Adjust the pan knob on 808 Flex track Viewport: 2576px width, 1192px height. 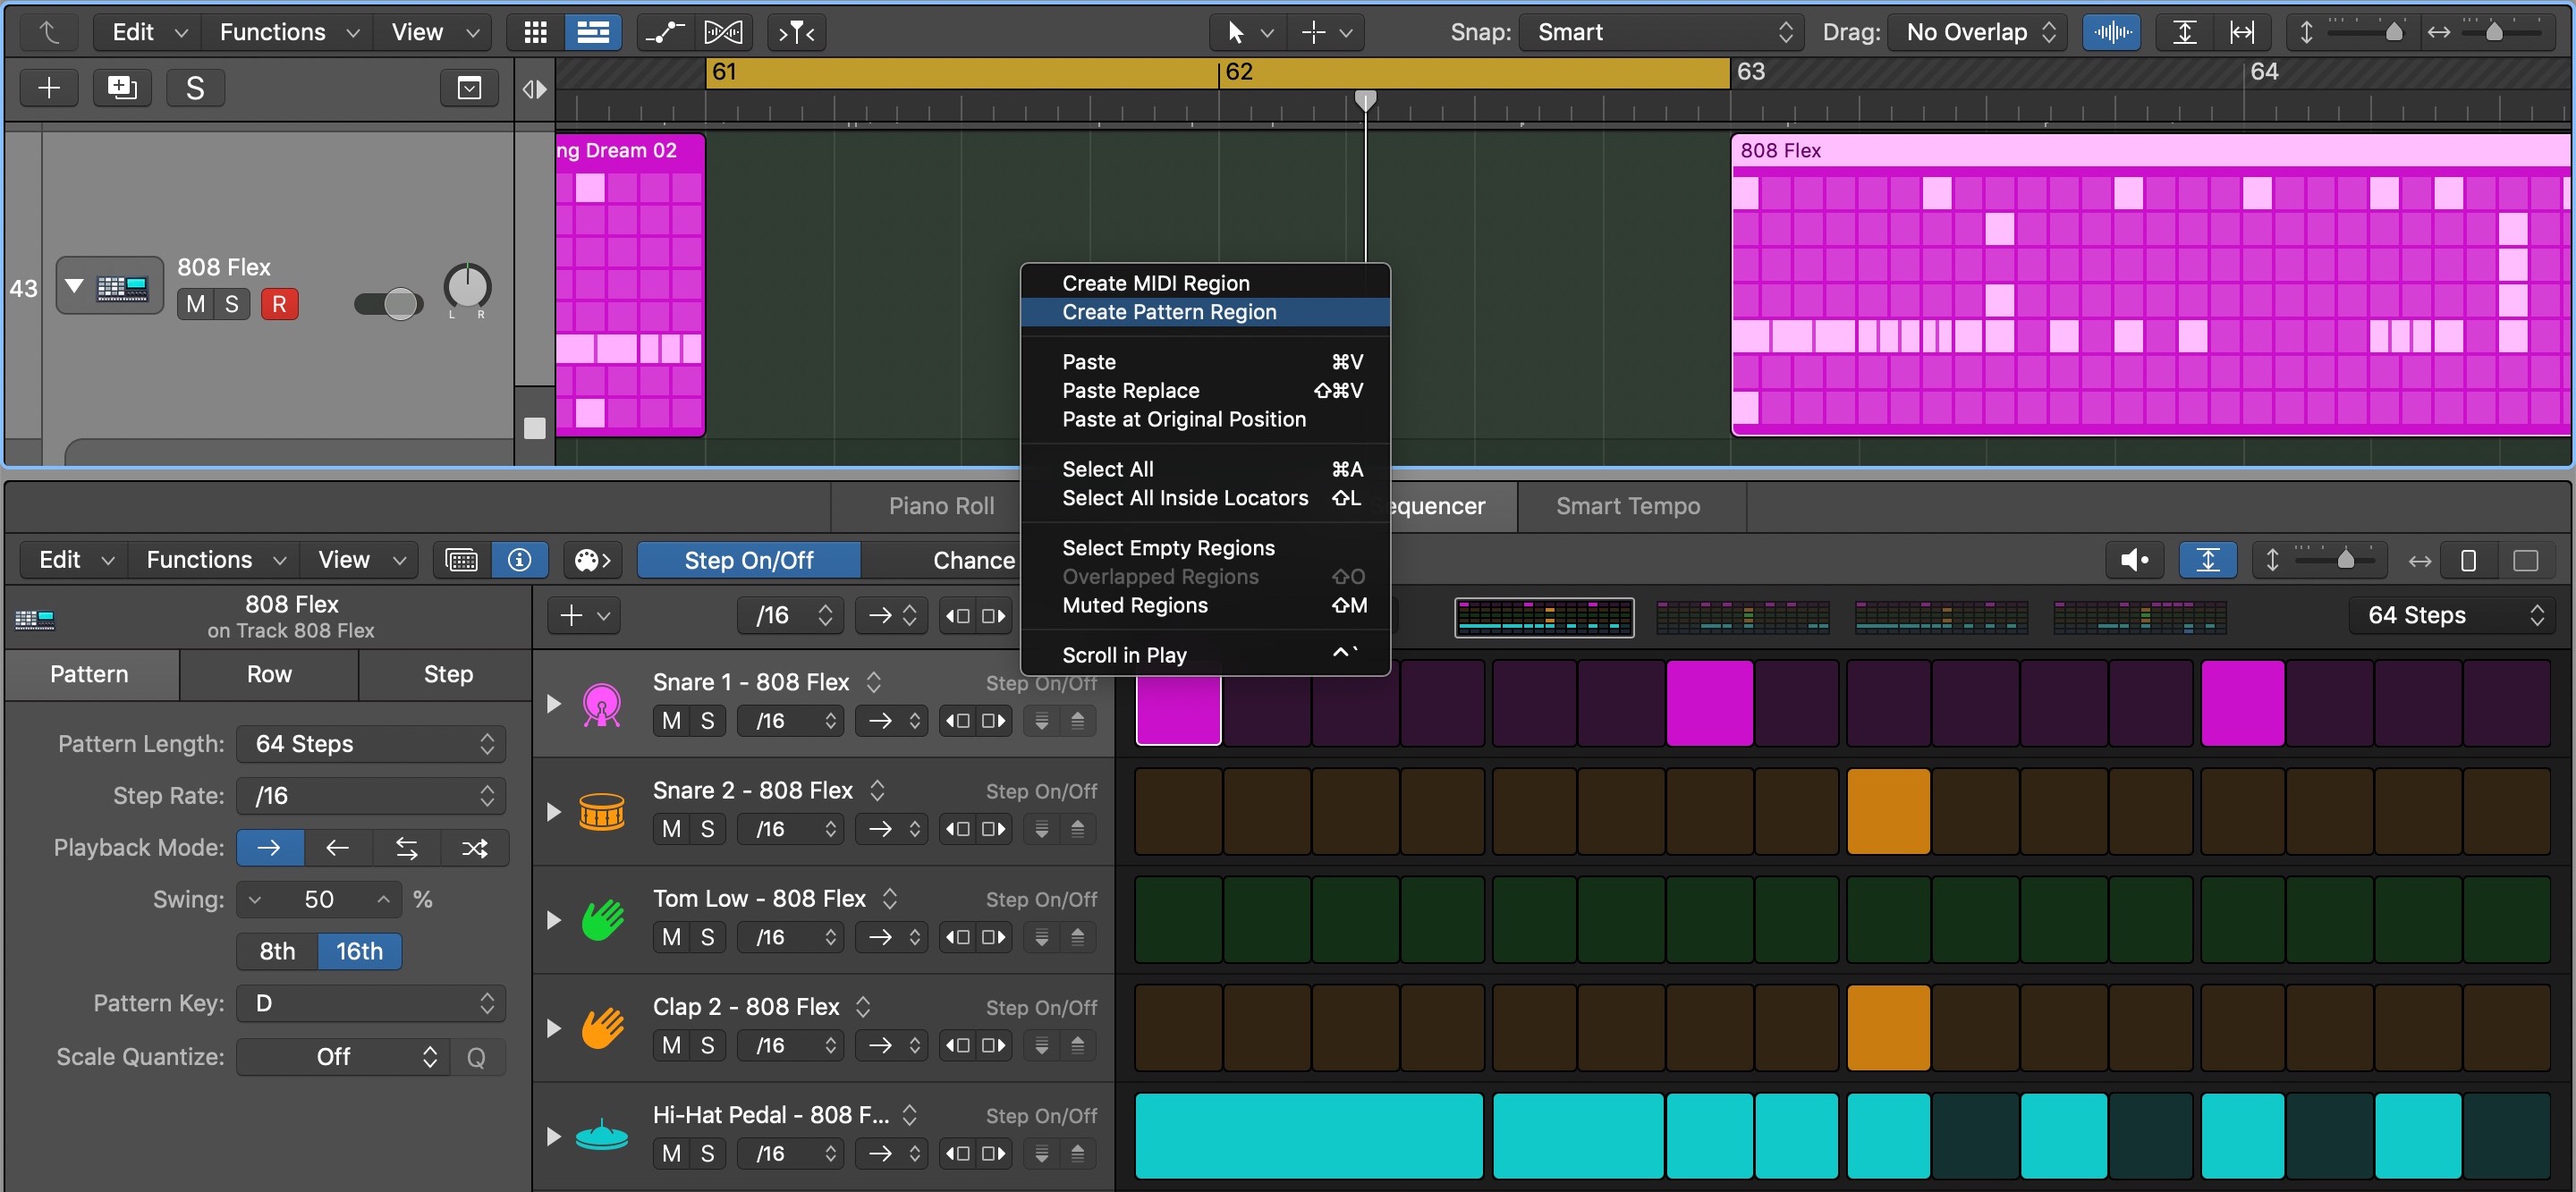pyautogui.click(x=466, y=289)
